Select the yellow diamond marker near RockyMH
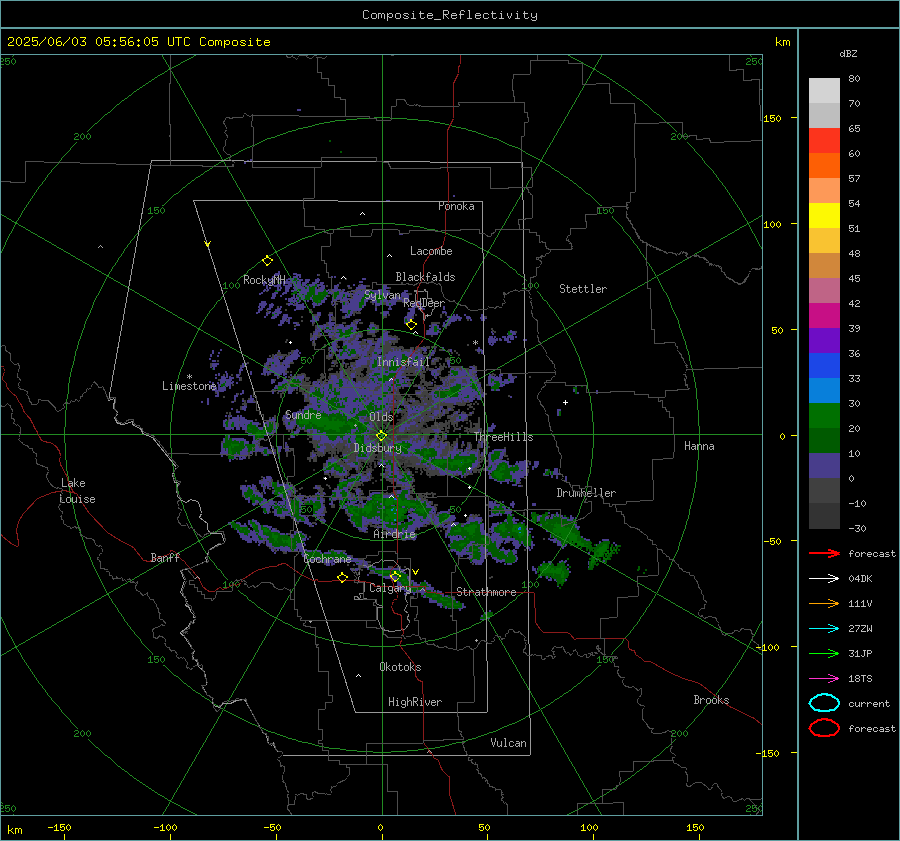 point(267,261)
